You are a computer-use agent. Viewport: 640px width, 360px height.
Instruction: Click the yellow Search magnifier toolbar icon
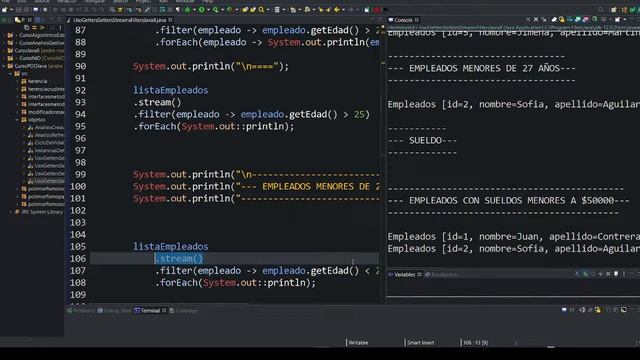261,9
